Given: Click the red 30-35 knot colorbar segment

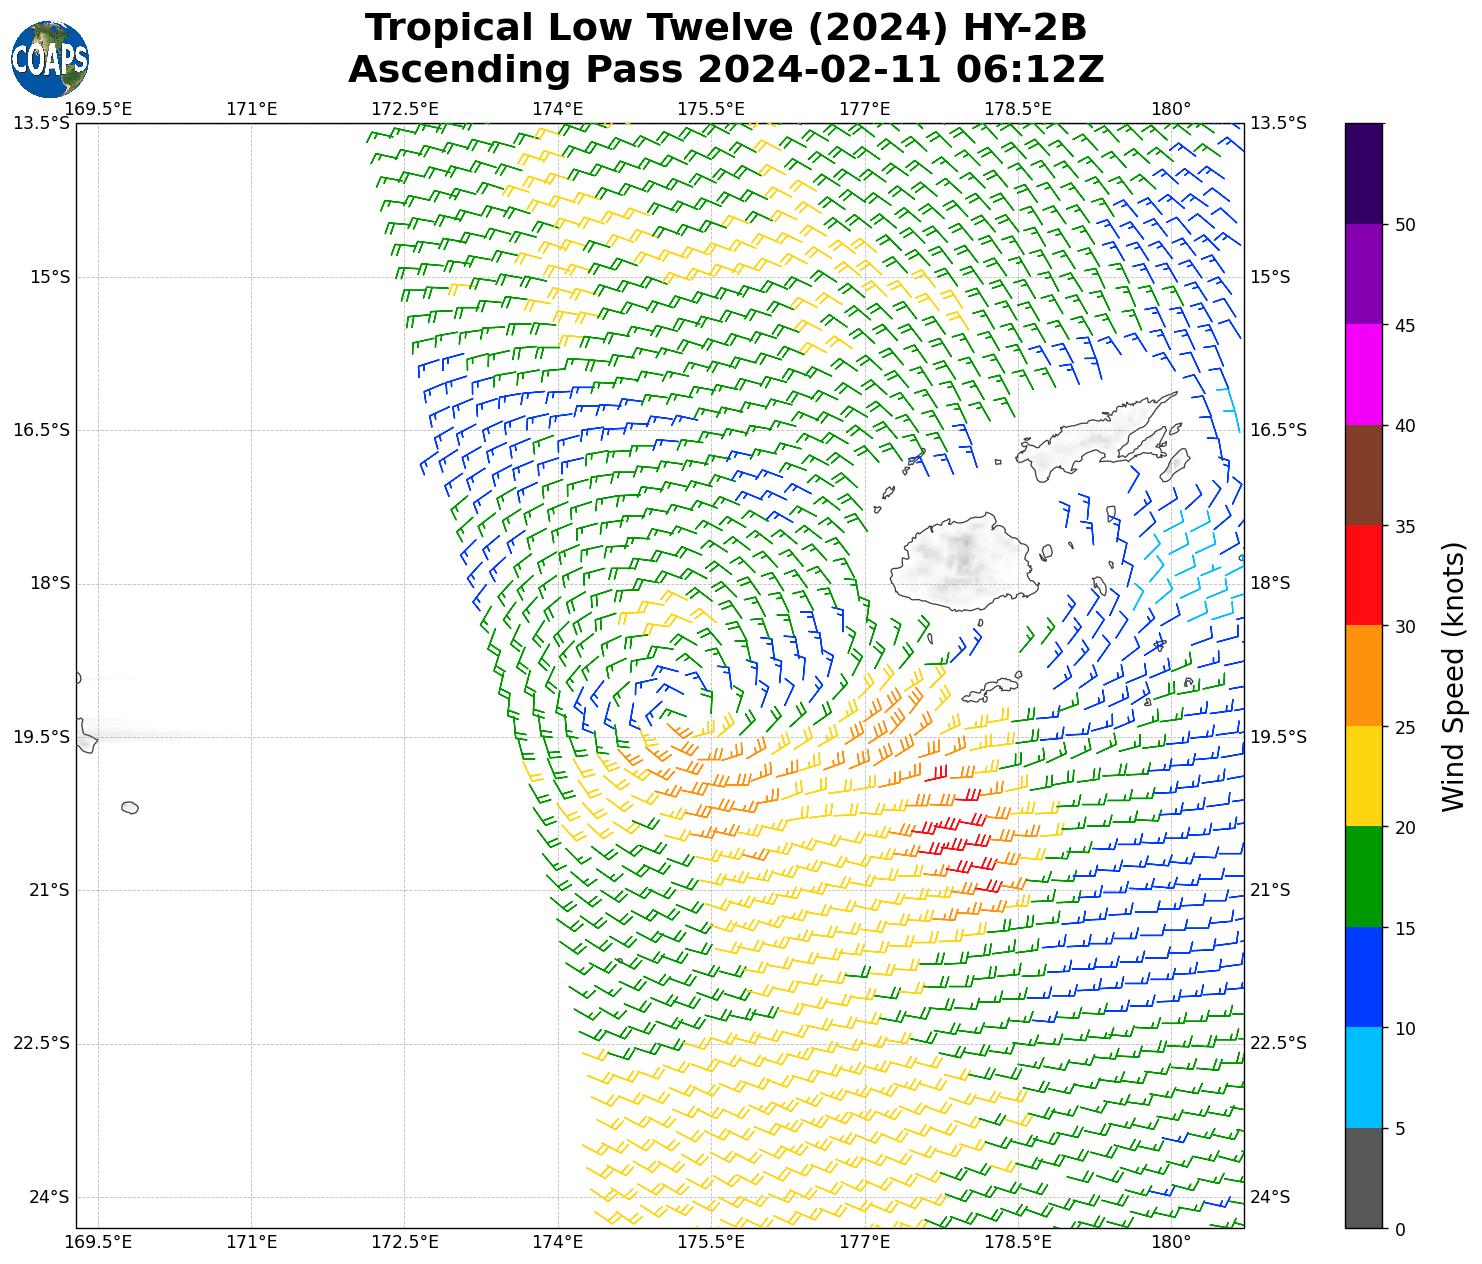Looking at the screenshot, I should click(1364, 575).
